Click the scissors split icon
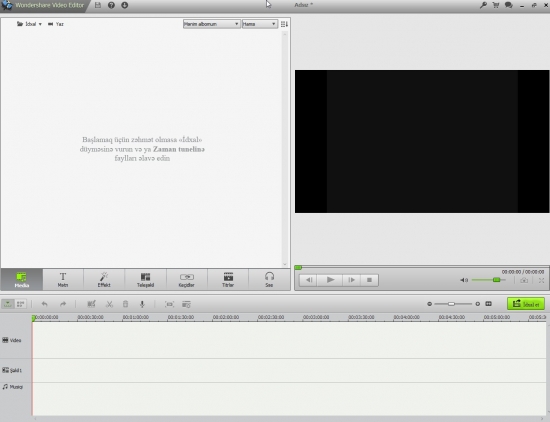This screenshot has height=422, width=550. tap(109, 304)
